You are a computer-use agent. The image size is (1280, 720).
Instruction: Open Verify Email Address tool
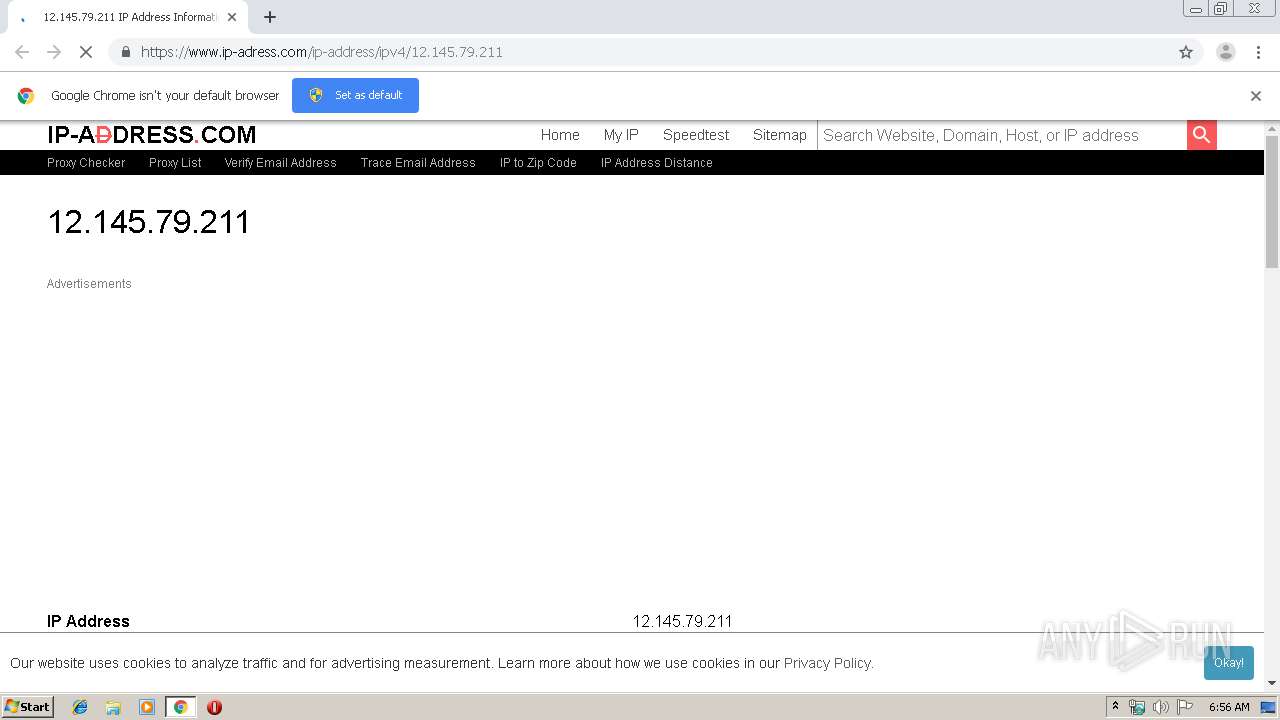[280, 163]
